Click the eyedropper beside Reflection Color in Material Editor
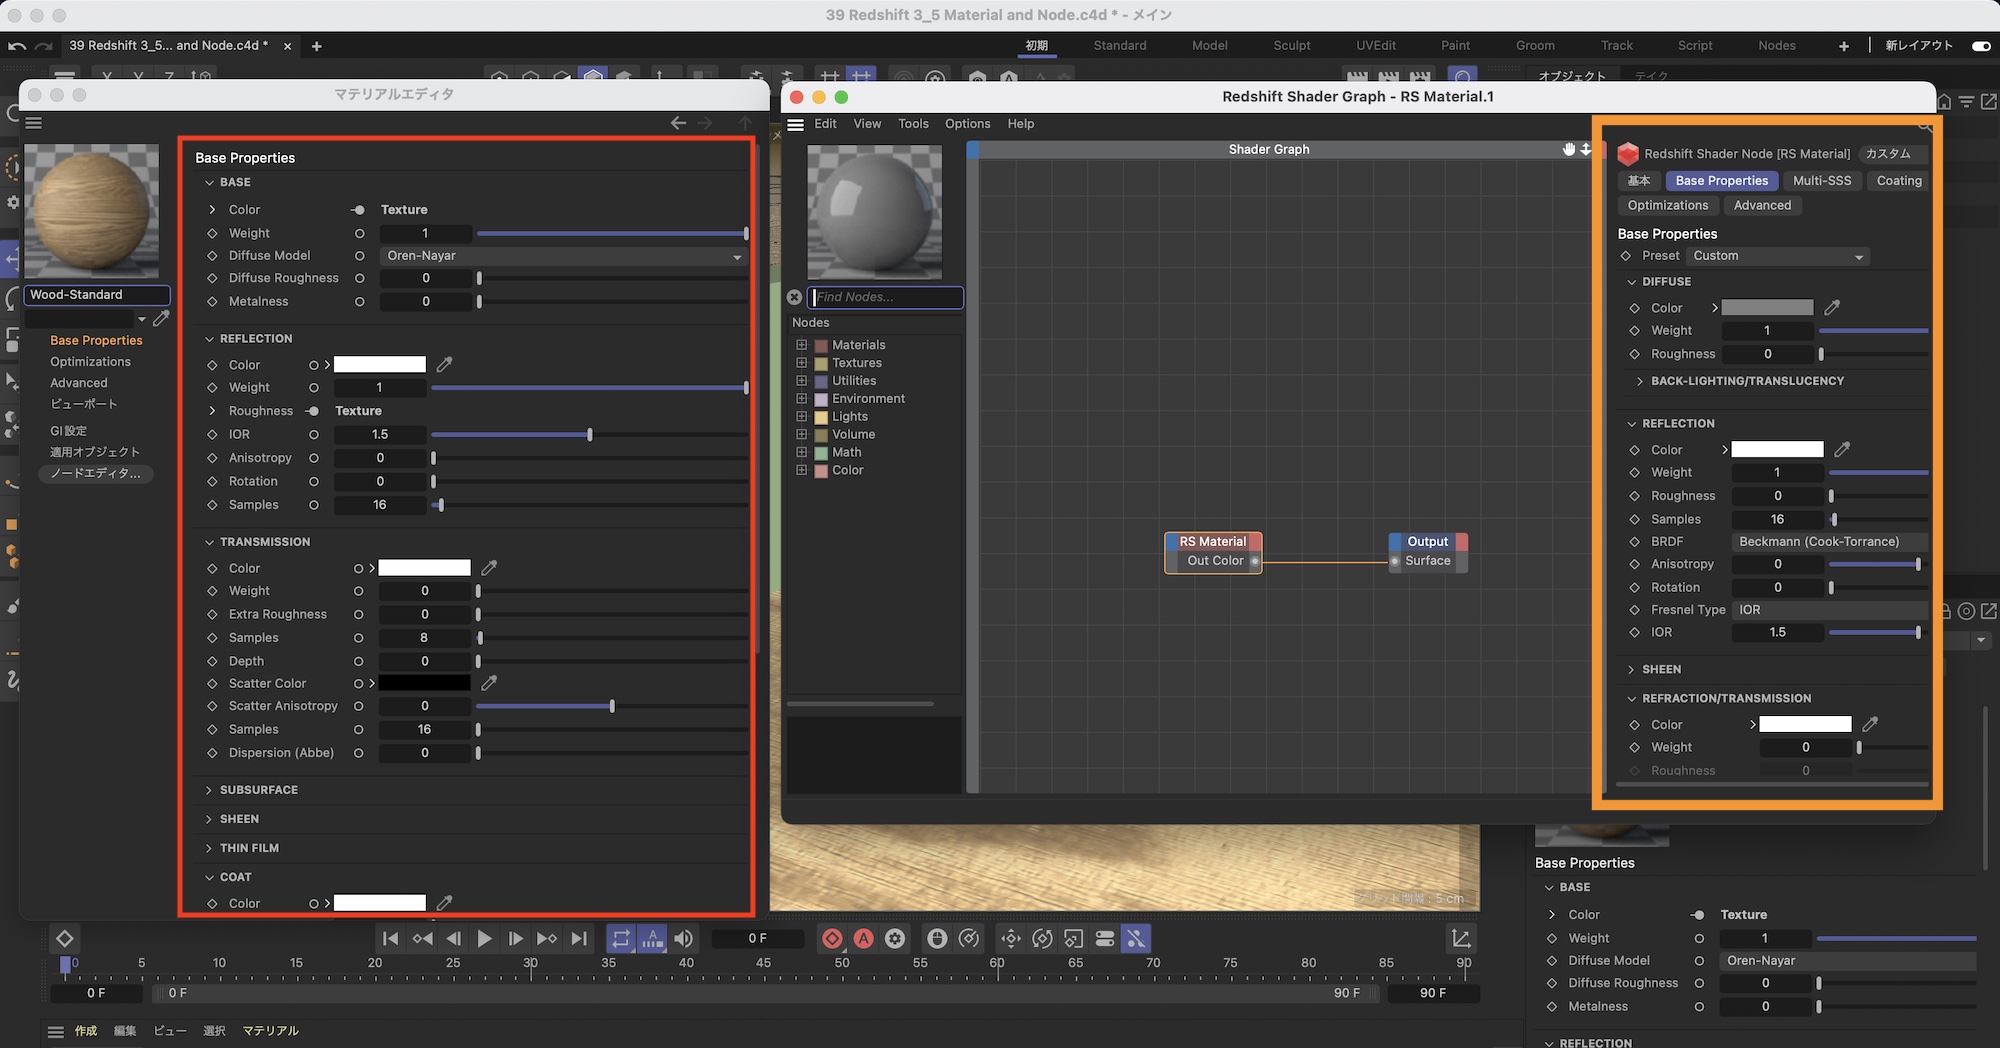 [445, 365]
